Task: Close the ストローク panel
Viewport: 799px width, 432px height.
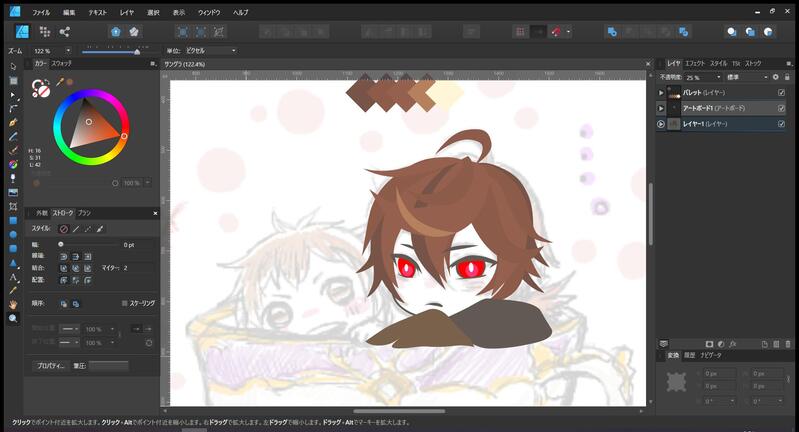Action: 155,213
